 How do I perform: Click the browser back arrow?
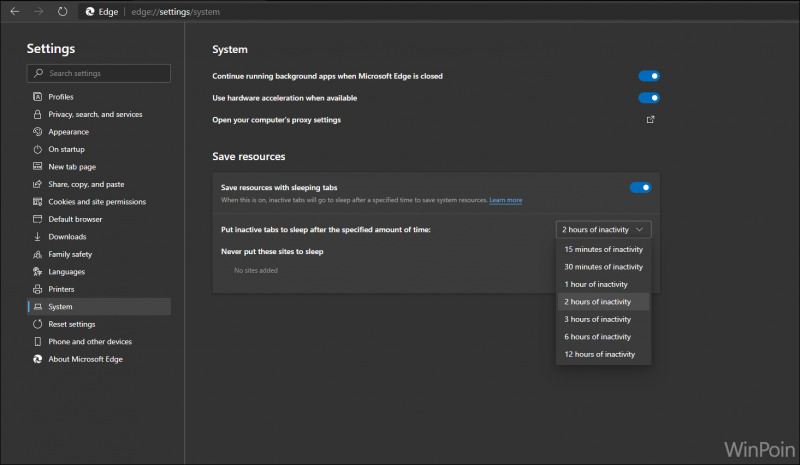15,11
